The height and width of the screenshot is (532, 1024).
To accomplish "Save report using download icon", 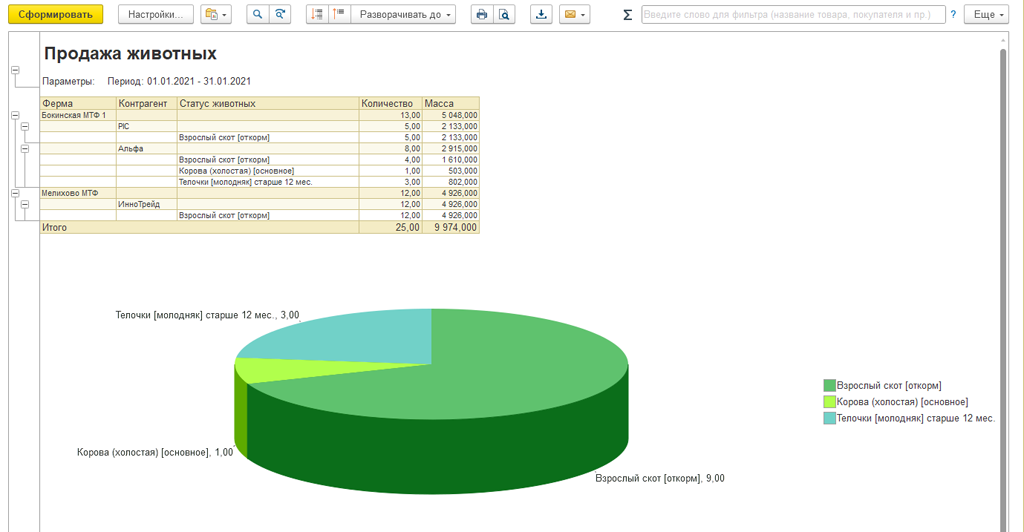I will pyautogui.click(x=541, y=15).
